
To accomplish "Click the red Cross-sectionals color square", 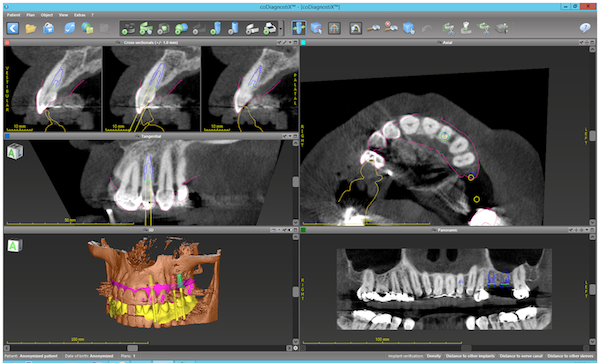I will tap(7, 42).
